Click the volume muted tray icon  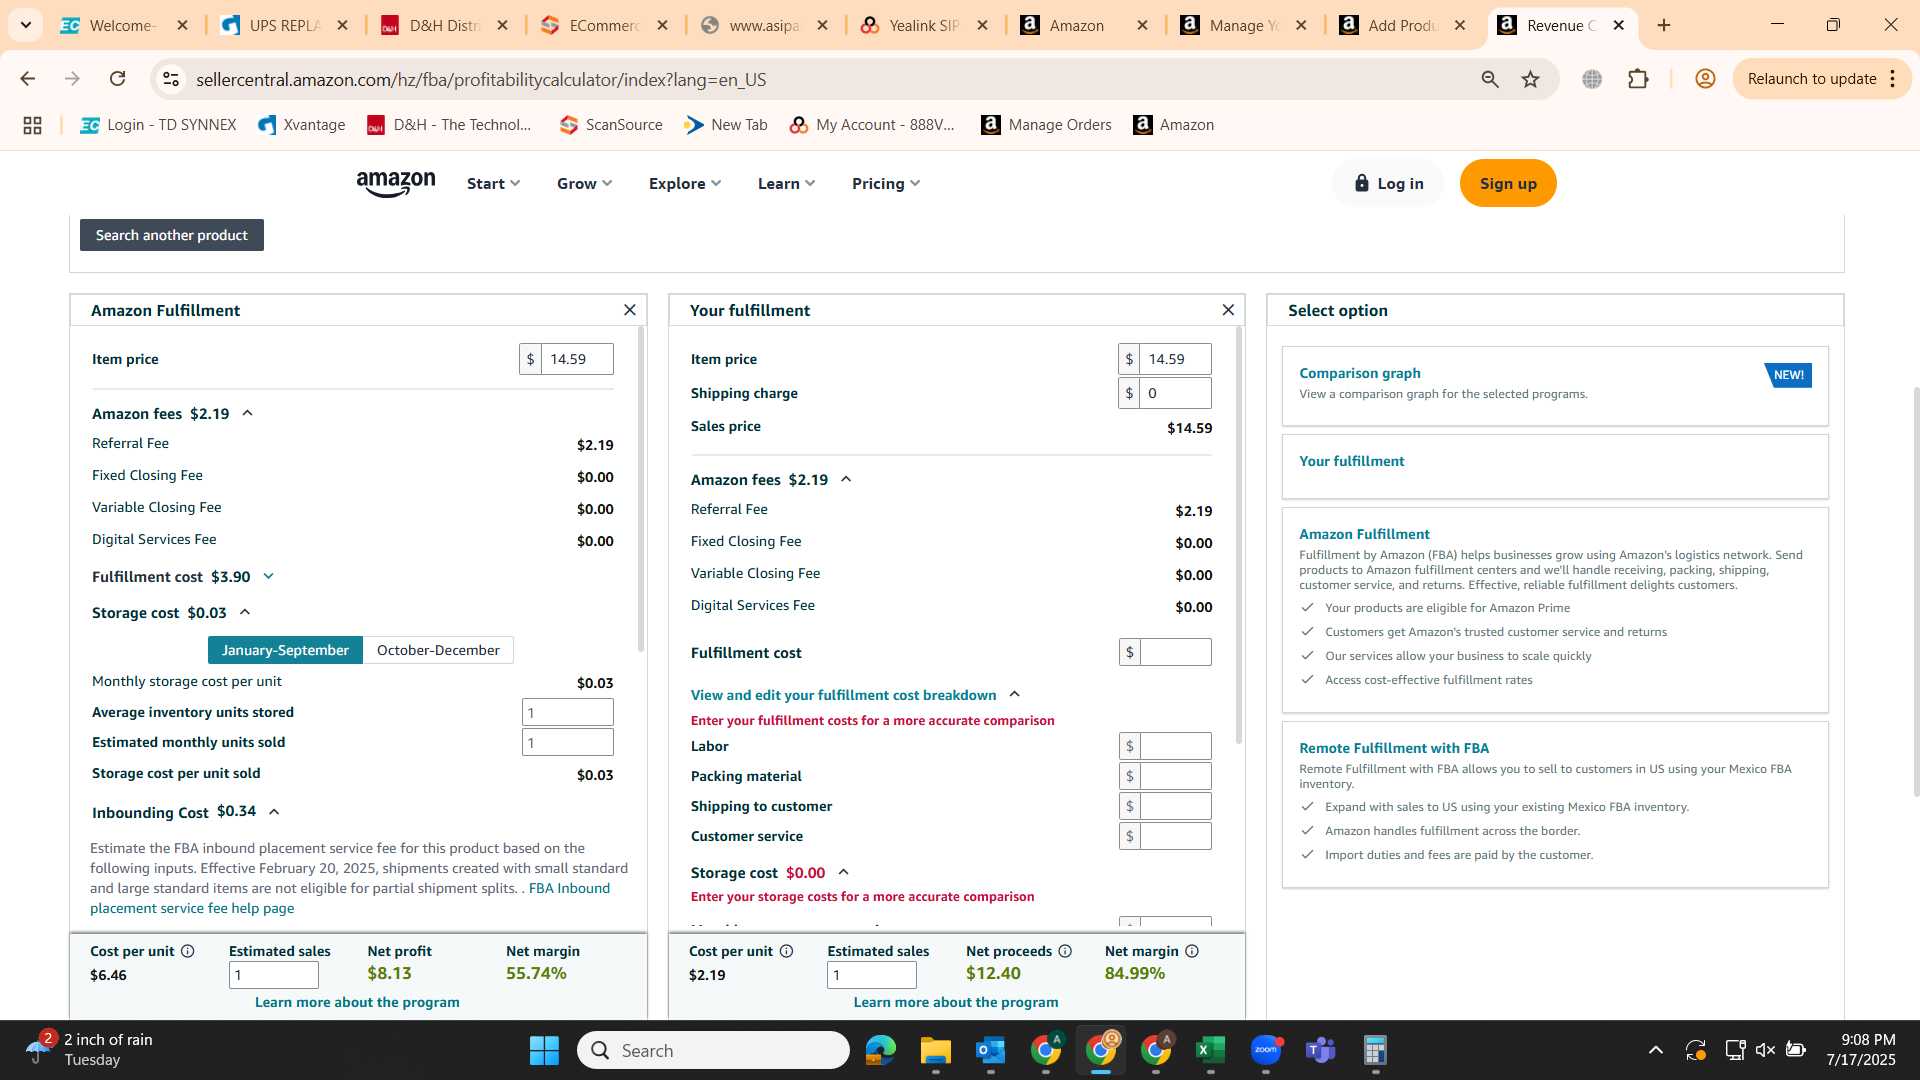click(x=1765, y=1050)
